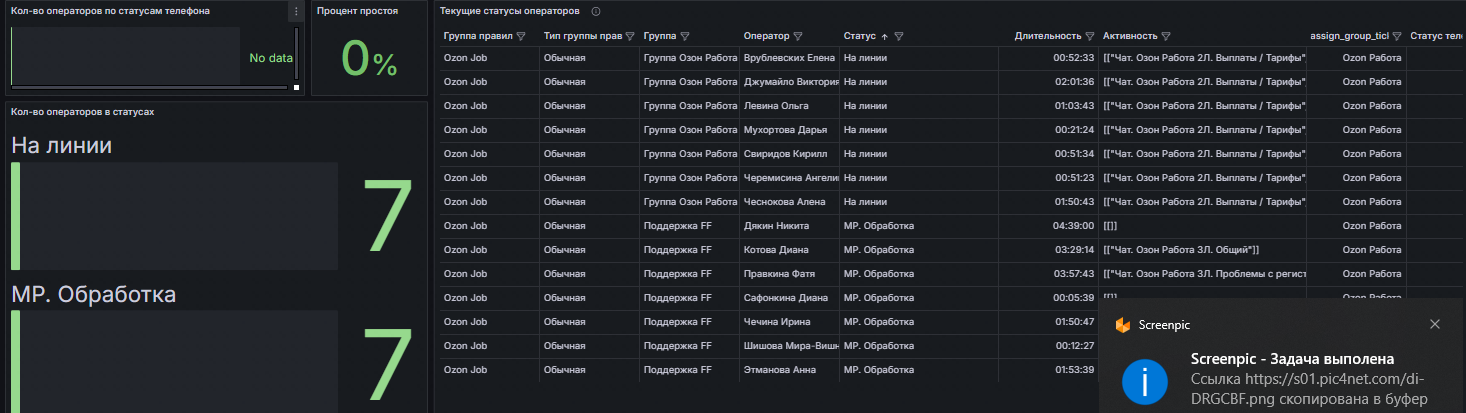
Task: Select operator Джумайло Виктория cell
Action: coord(789,82)
